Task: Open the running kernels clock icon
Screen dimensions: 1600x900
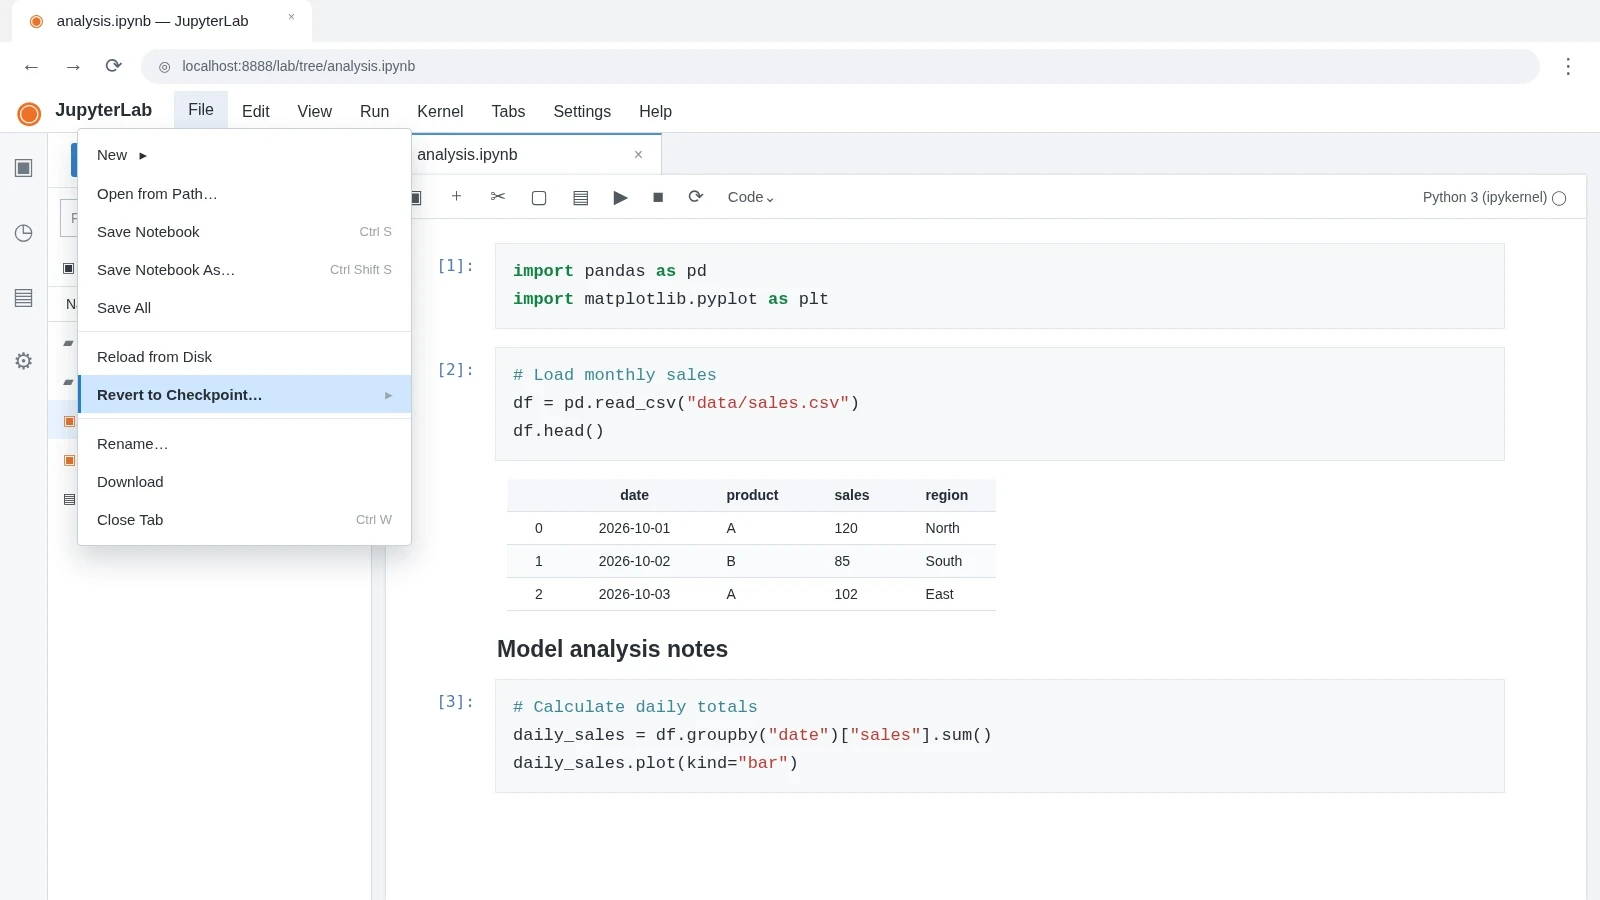Action: click(x=24, y=233)
